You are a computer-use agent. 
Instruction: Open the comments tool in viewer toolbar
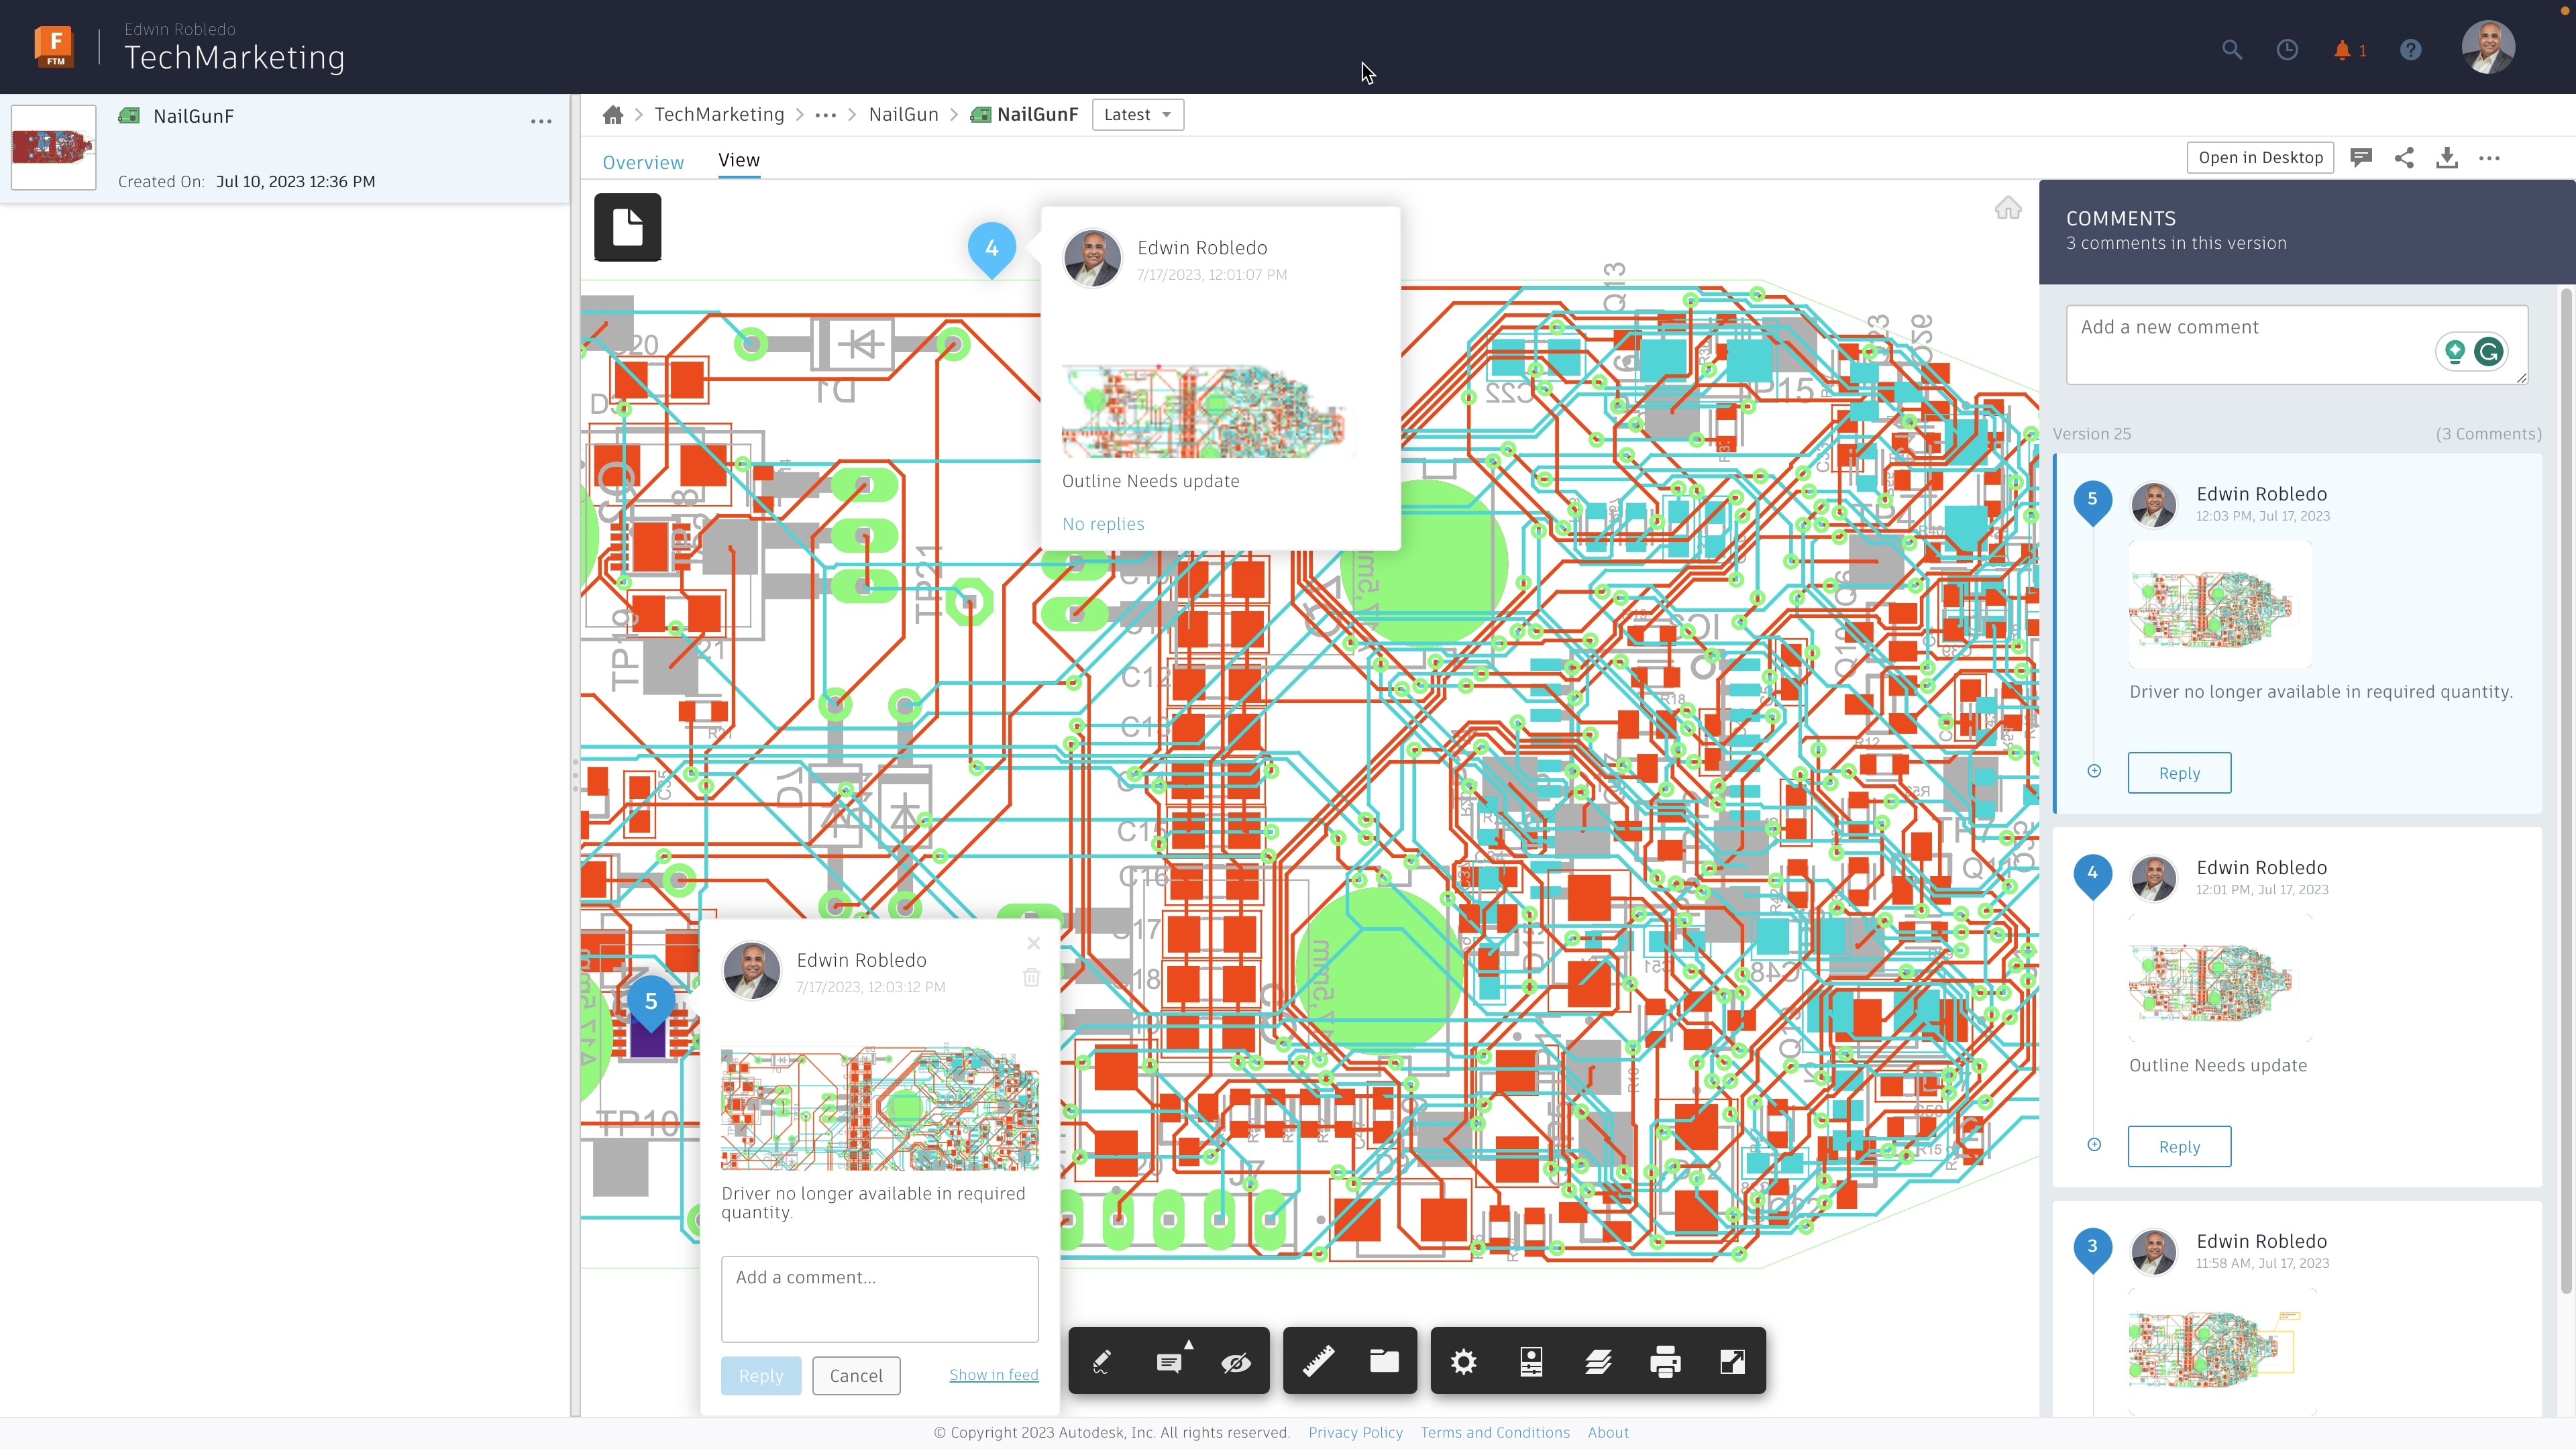[x=1168, y=1361]
